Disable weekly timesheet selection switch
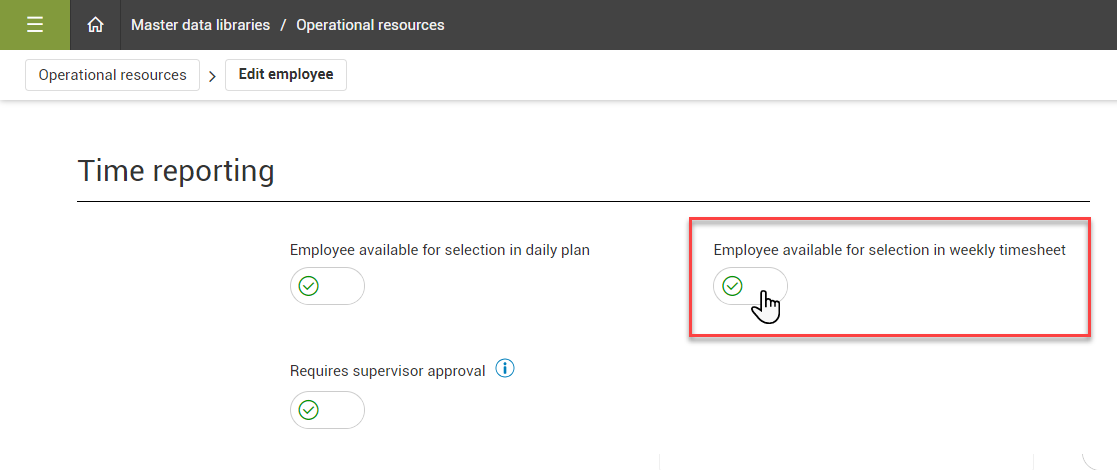The width and height of the screenshot is (1117, 470). click(750, 287)
